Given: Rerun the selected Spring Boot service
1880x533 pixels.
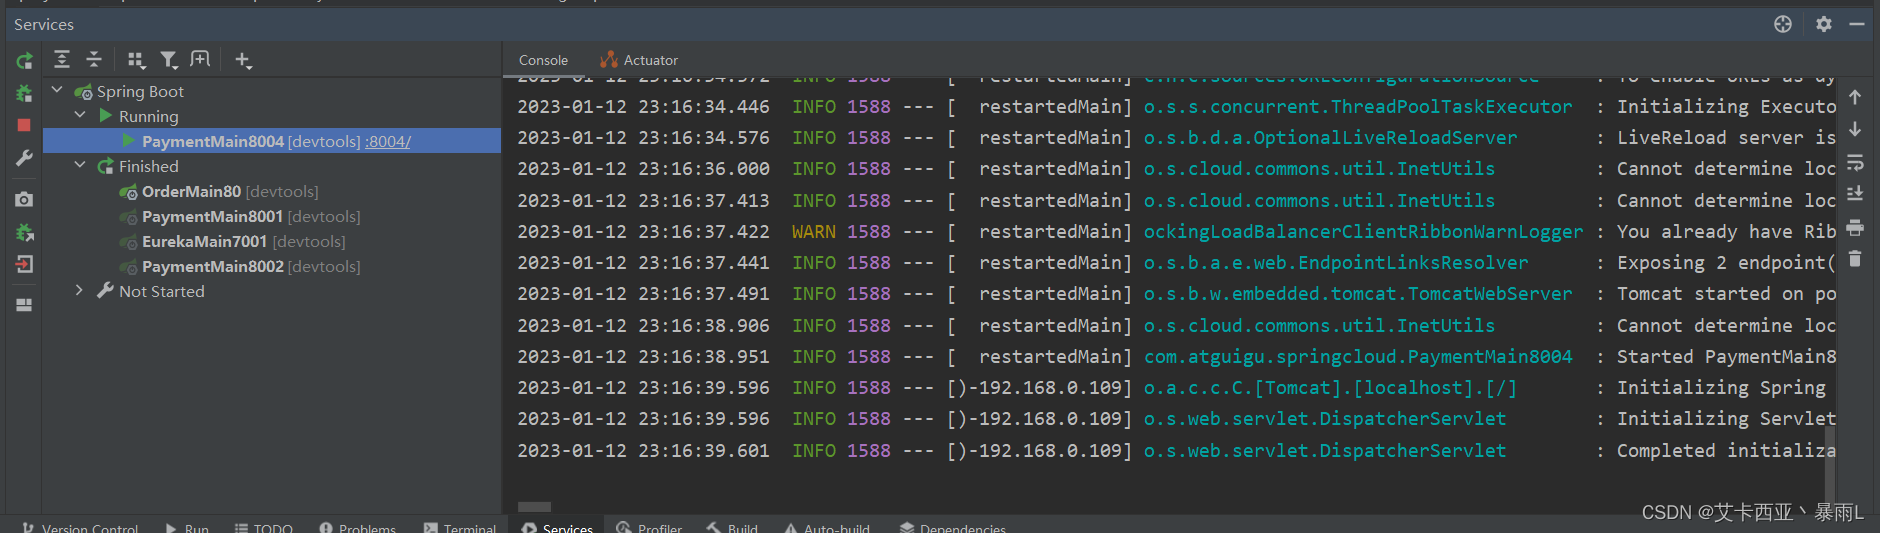Looking at the screenshot, I should pos(24,60).
